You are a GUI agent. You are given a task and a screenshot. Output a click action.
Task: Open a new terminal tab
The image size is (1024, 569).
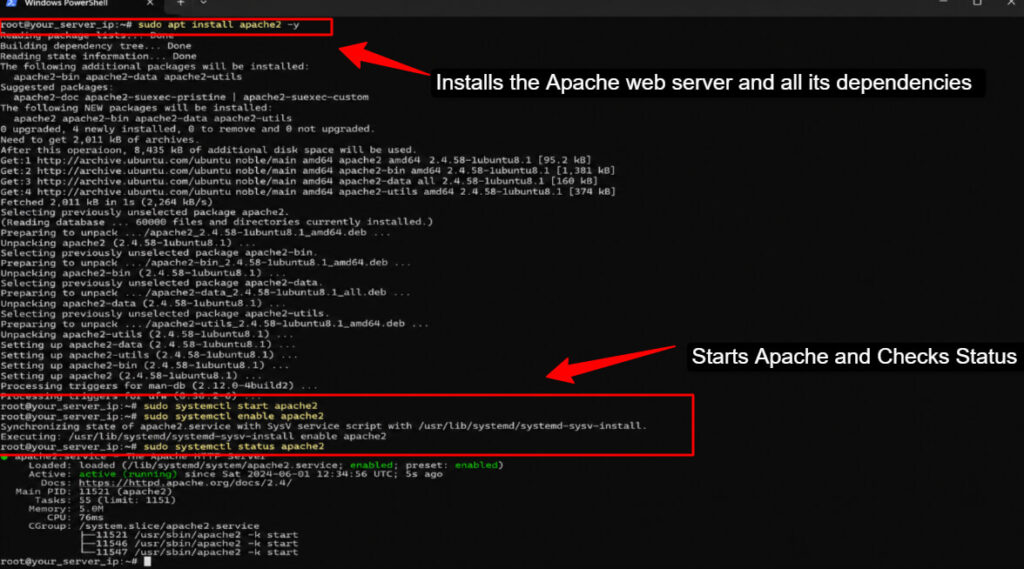[181, 3]
